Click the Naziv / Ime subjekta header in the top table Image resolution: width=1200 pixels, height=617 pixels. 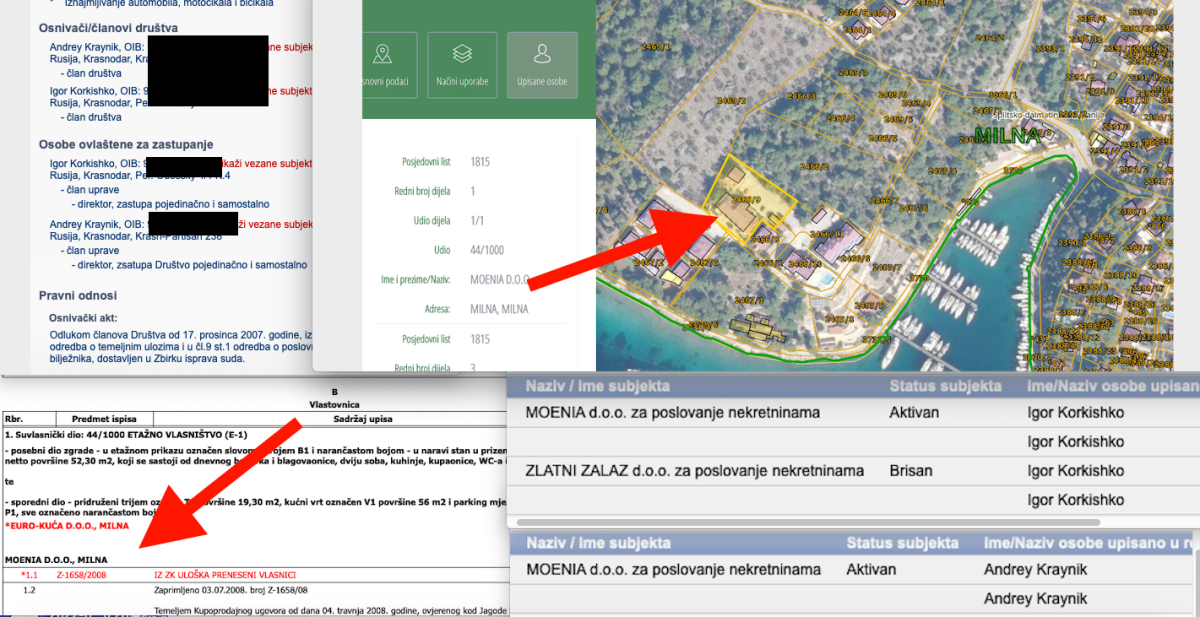coord(597,386)
